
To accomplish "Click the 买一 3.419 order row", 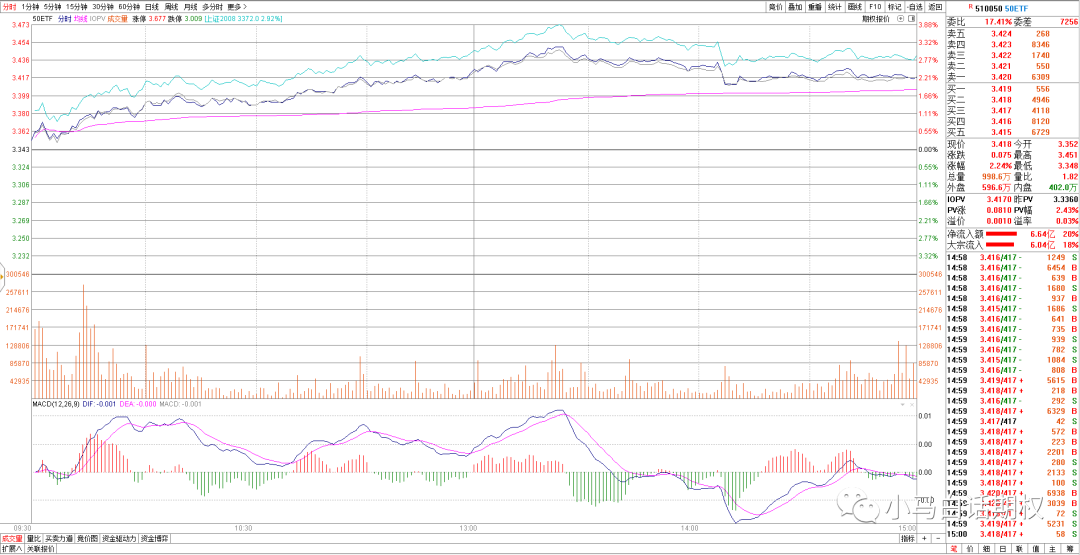I will click(1012, 88).
